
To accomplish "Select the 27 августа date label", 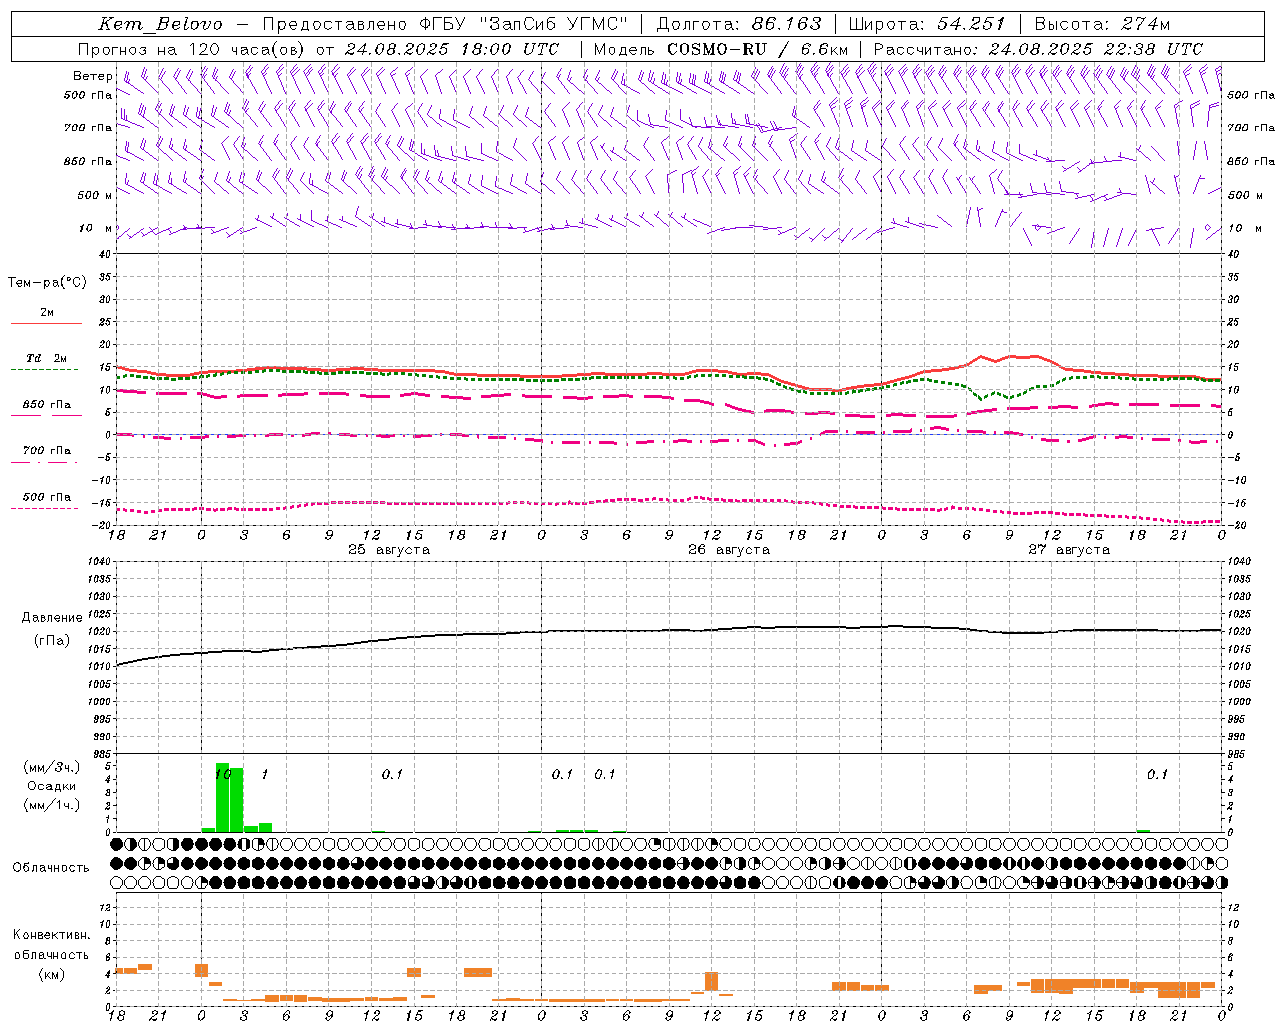I will (1069, 550).
